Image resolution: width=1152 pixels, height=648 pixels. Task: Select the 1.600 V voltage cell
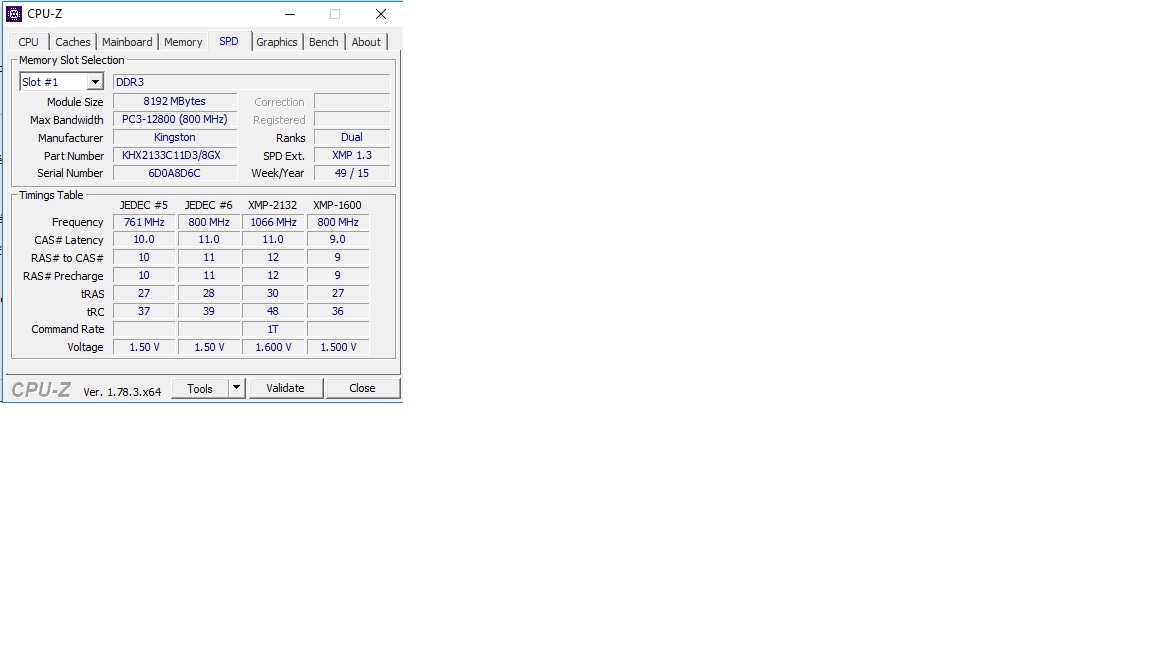point(273,347)
